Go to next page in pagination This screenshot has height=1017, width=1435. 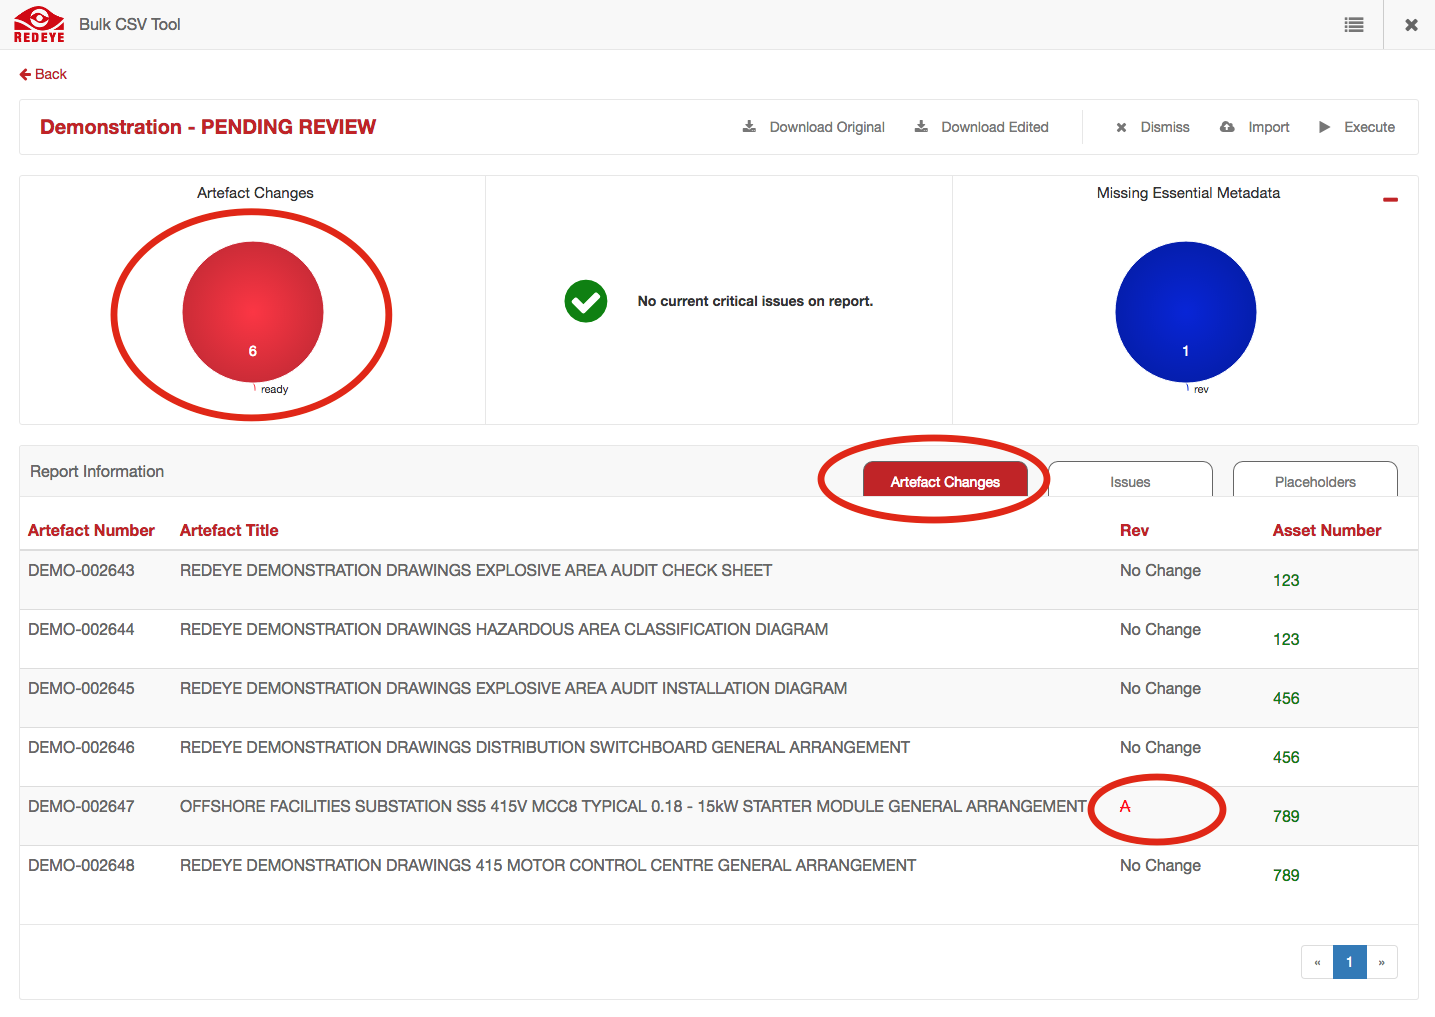pyautogui.click(x=1381, y=962)
